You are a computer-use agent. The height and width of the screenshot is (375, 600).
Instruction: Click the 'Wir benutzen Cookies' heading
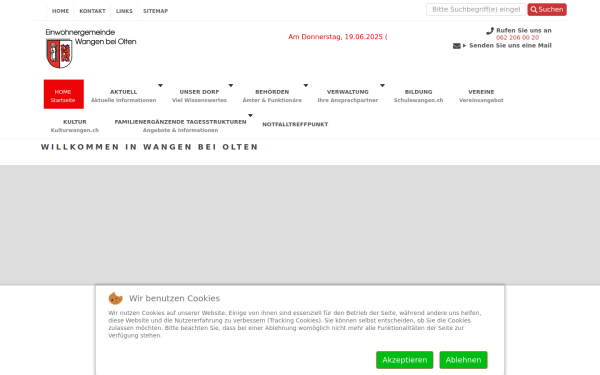pyautogui.click(x=174, y=298)
